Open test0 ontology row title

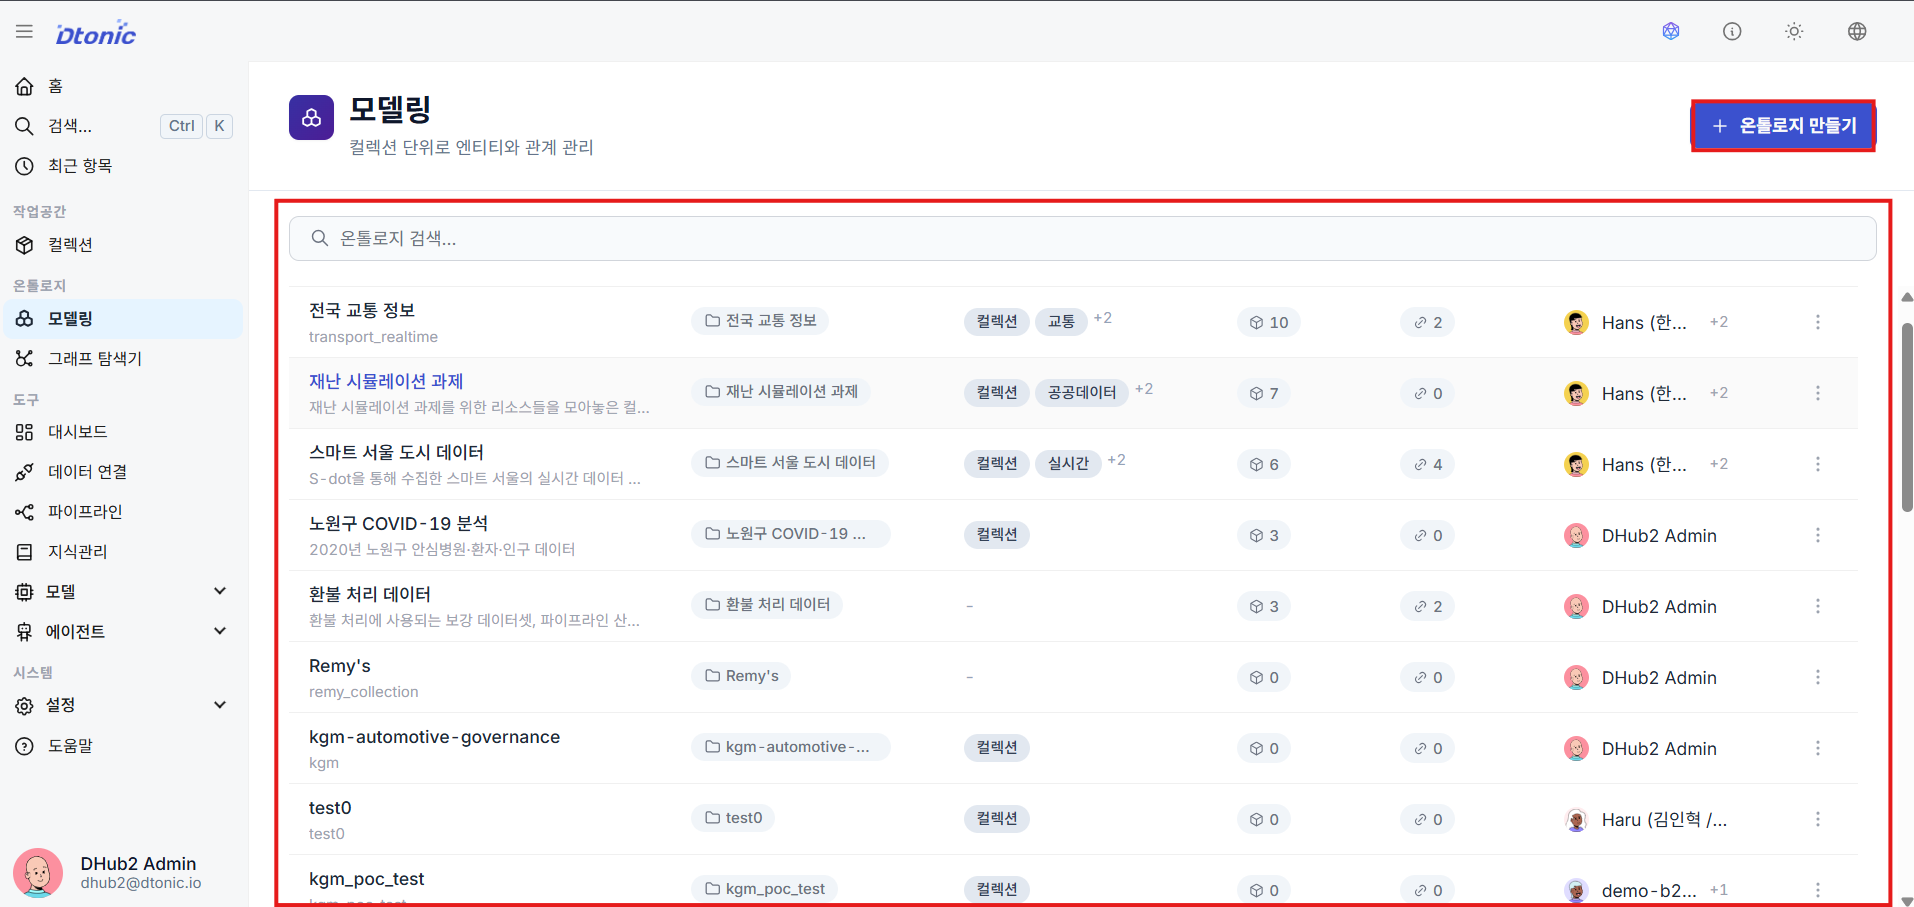[330, 808]
